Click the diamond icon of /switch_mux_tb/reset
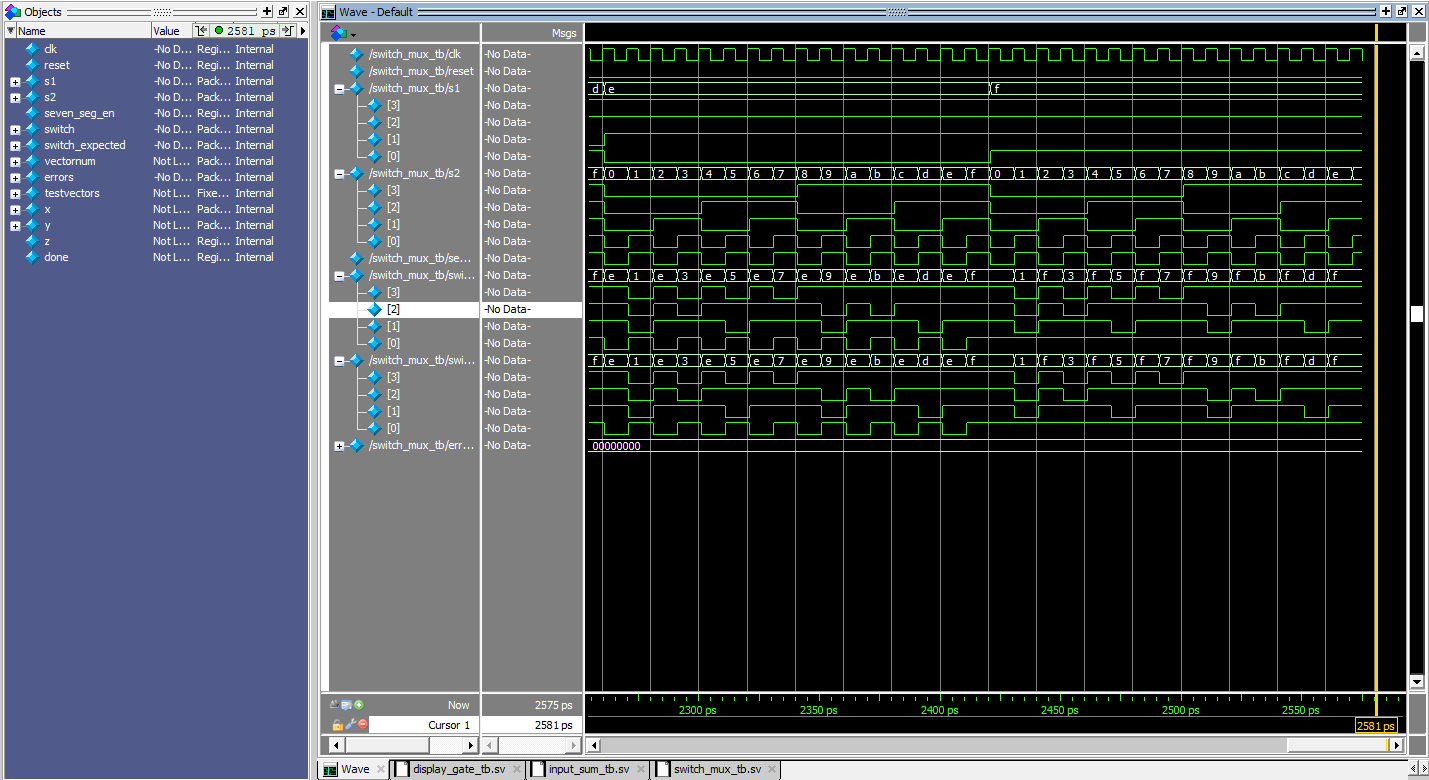This screenshot has height=780, width=1429. pyautogui.click(x=356, y=71)
